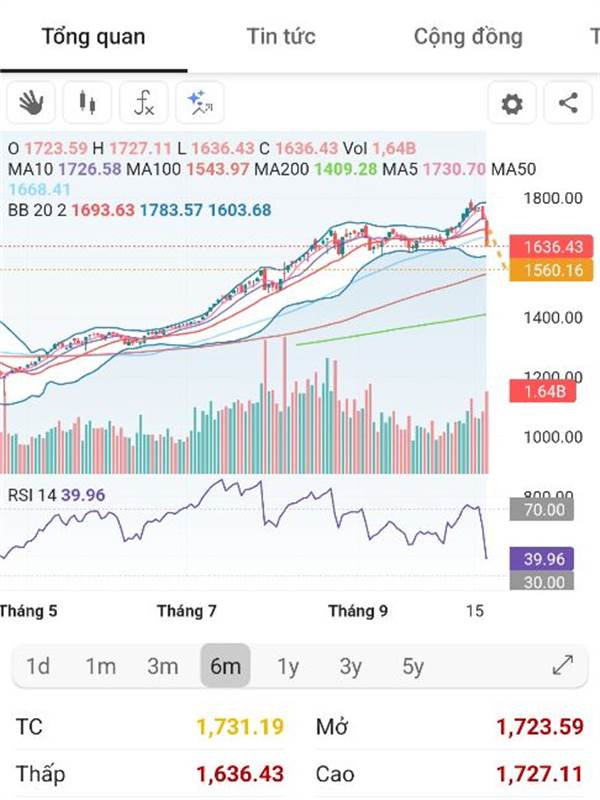Select the 1m timeframe
The width and height of the screenshot is (600, 800).
point(100,666)
